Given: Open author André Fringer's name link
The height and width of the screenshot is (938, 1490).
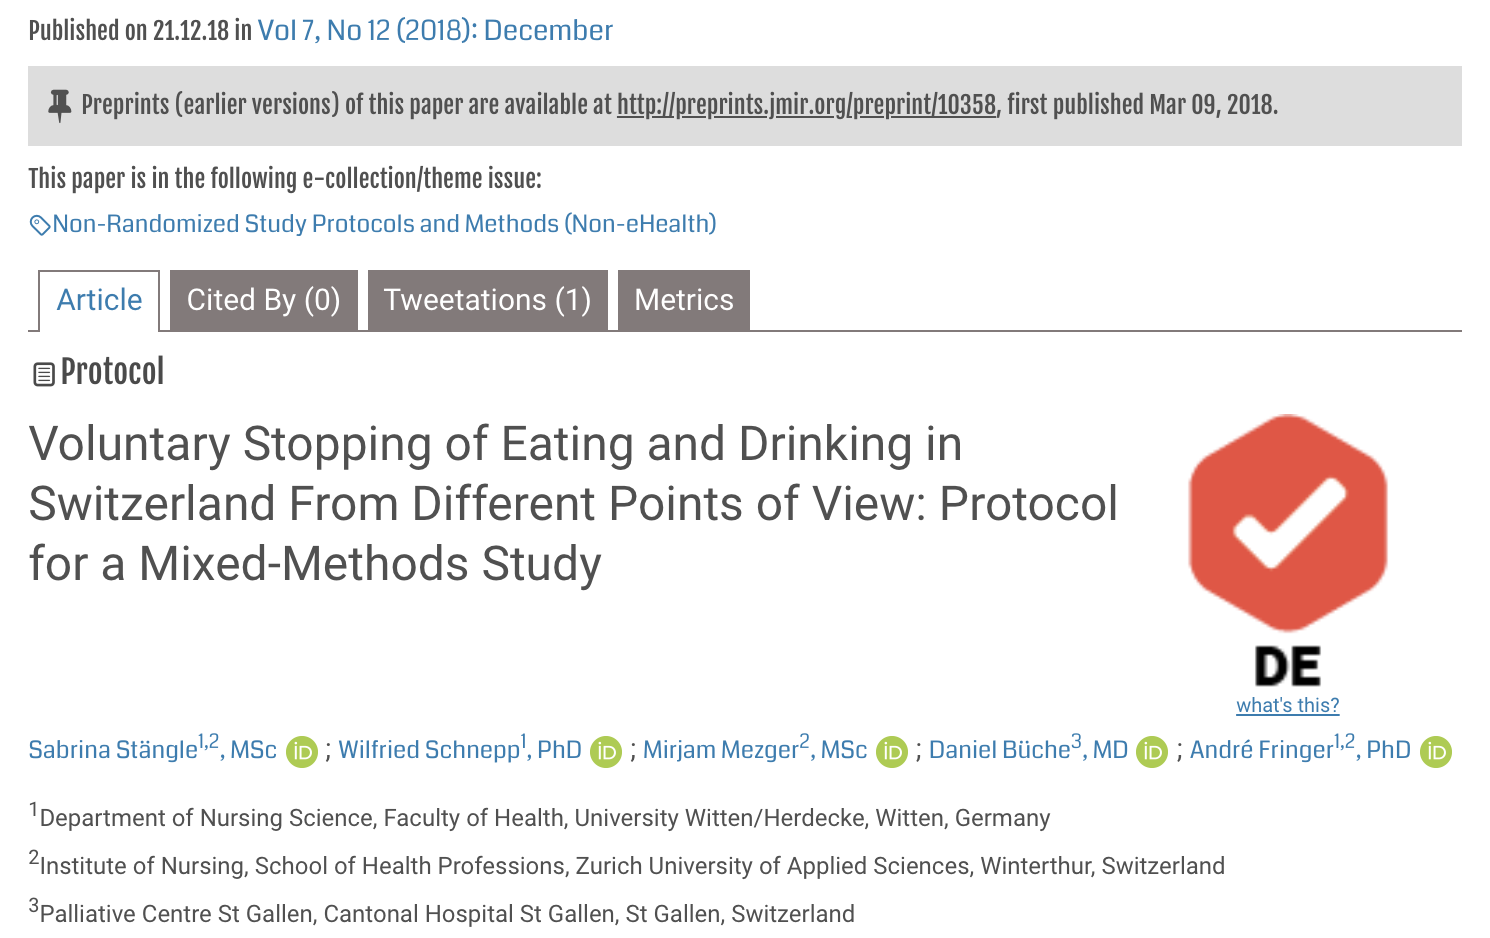Looking at the screenshot, I should coord(1262,750).
